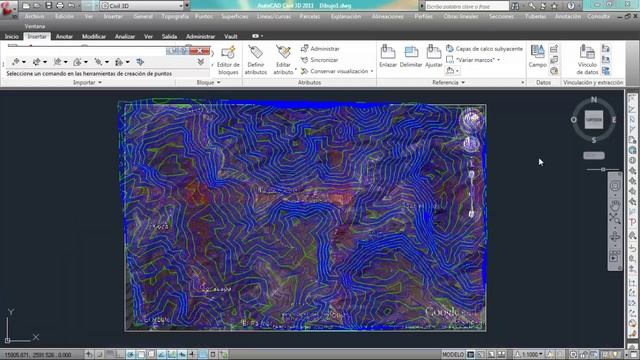The width and height of the screenshot is (640, 360).
Task: Click the New file icon in quick access toolbar
Action: point(26,6)
